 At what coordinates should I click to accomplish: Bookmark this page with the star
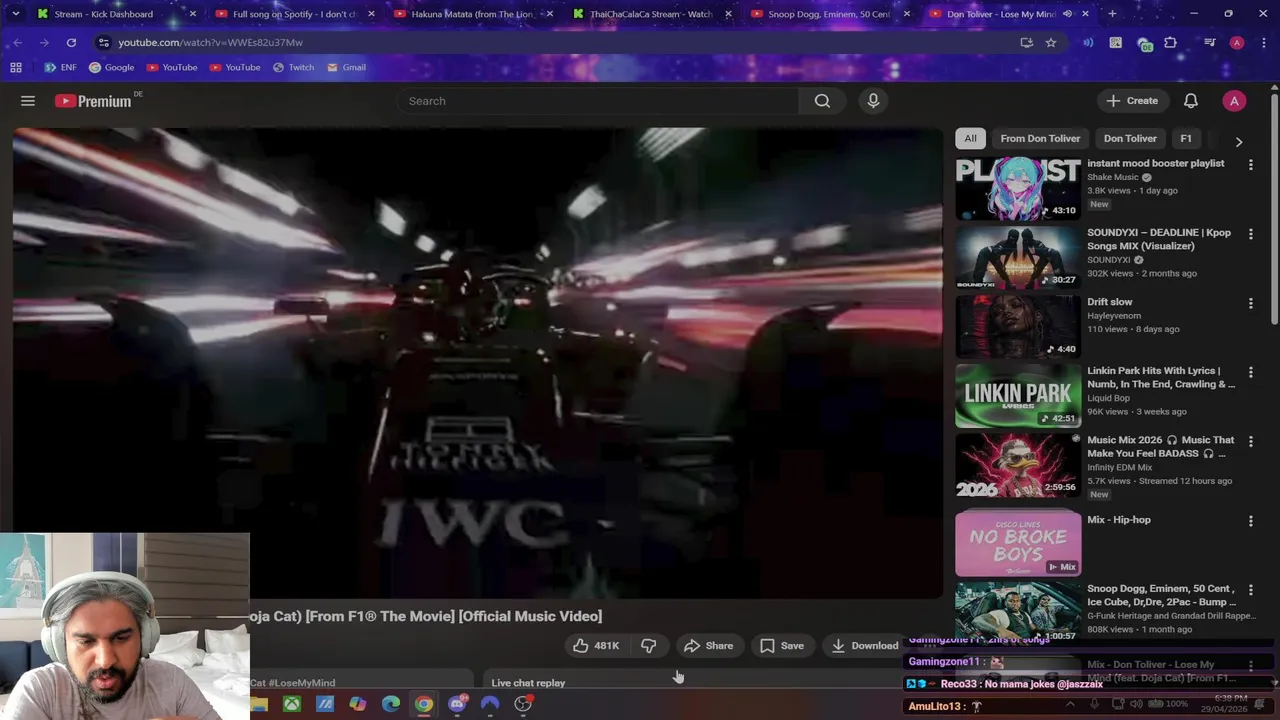pos(1051,42)
